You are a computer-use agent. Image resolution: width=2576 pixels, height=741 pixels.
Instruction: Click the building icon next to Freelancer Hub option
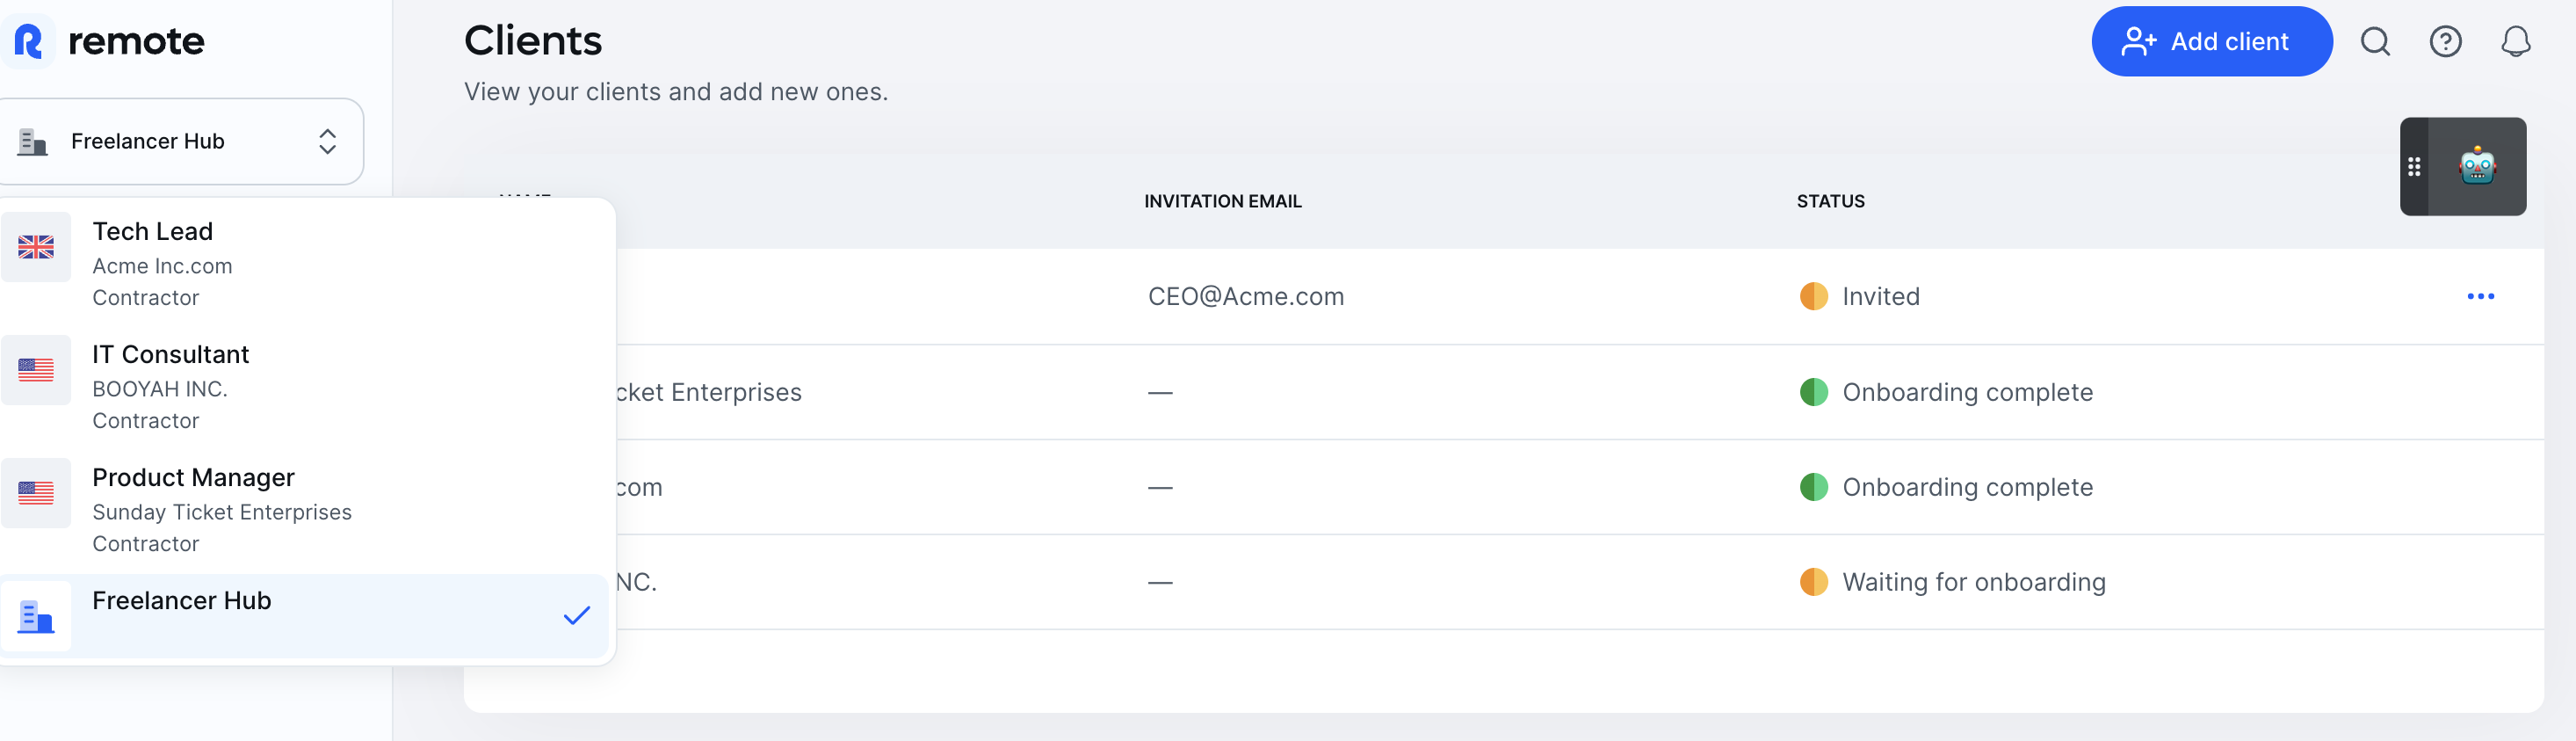click(36, 616)
